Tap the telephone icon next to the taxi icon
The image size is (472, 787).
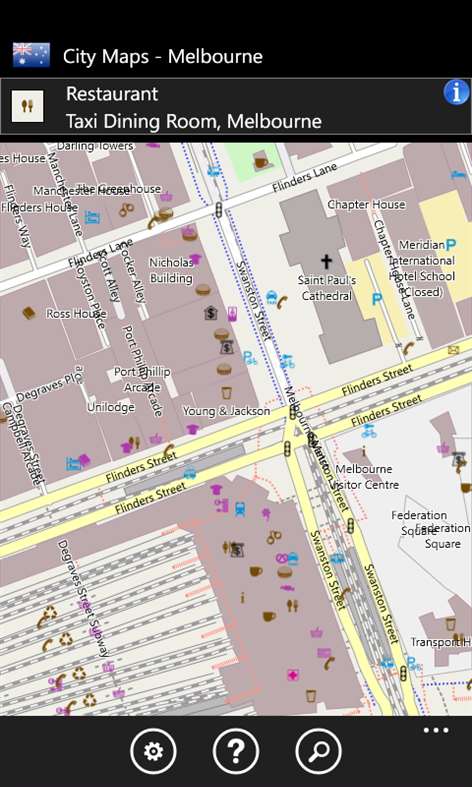tap(283, 302)
